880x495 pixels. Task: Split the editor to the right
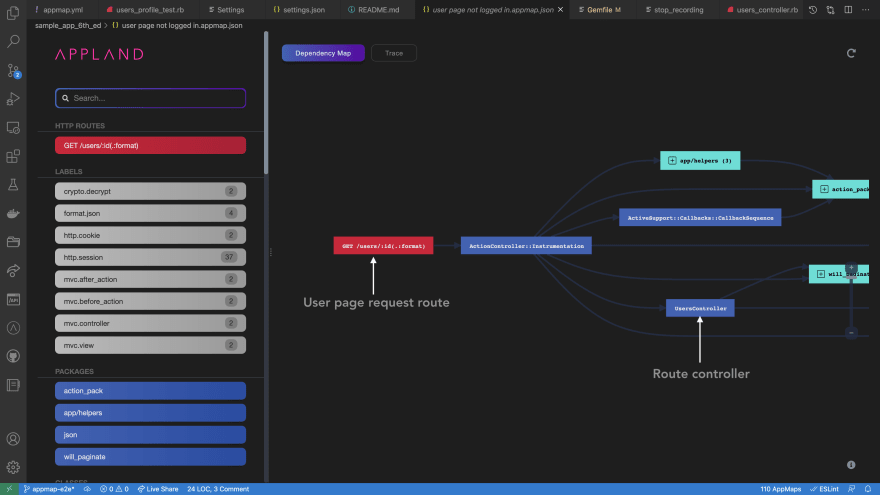848,10
